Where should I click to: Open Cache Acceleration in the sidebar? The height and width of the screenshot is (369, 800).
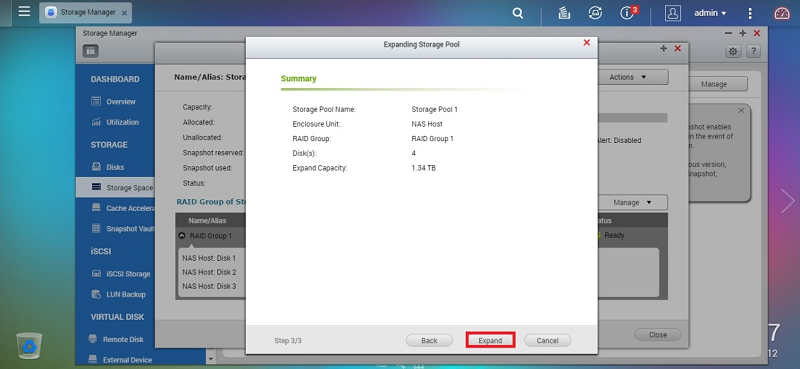pyautogui.click(x=122, y=208)
